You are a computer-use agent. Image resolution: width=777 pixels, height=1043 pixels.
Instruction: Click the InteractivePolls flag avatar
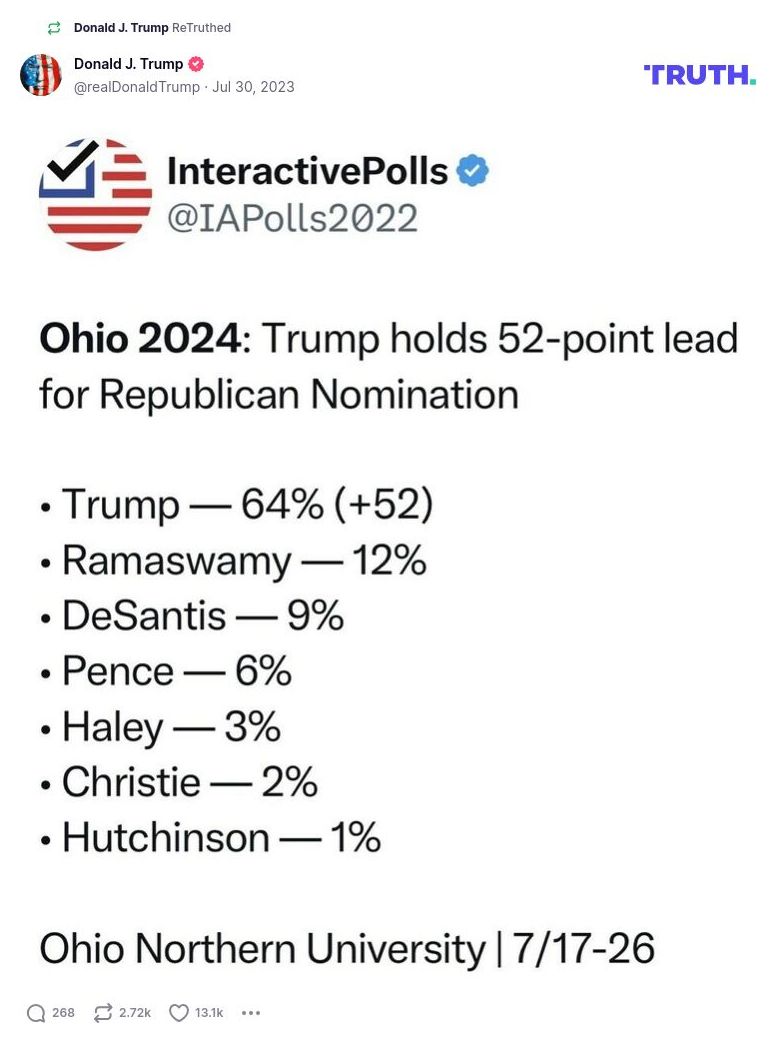tap(95, 193)
